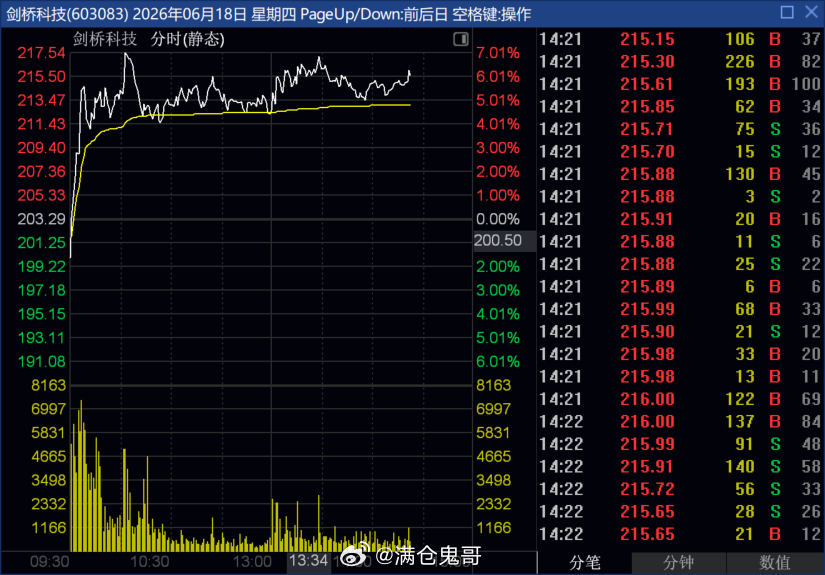
Task: Switch to the 分笔 tab
Action: 585,563
